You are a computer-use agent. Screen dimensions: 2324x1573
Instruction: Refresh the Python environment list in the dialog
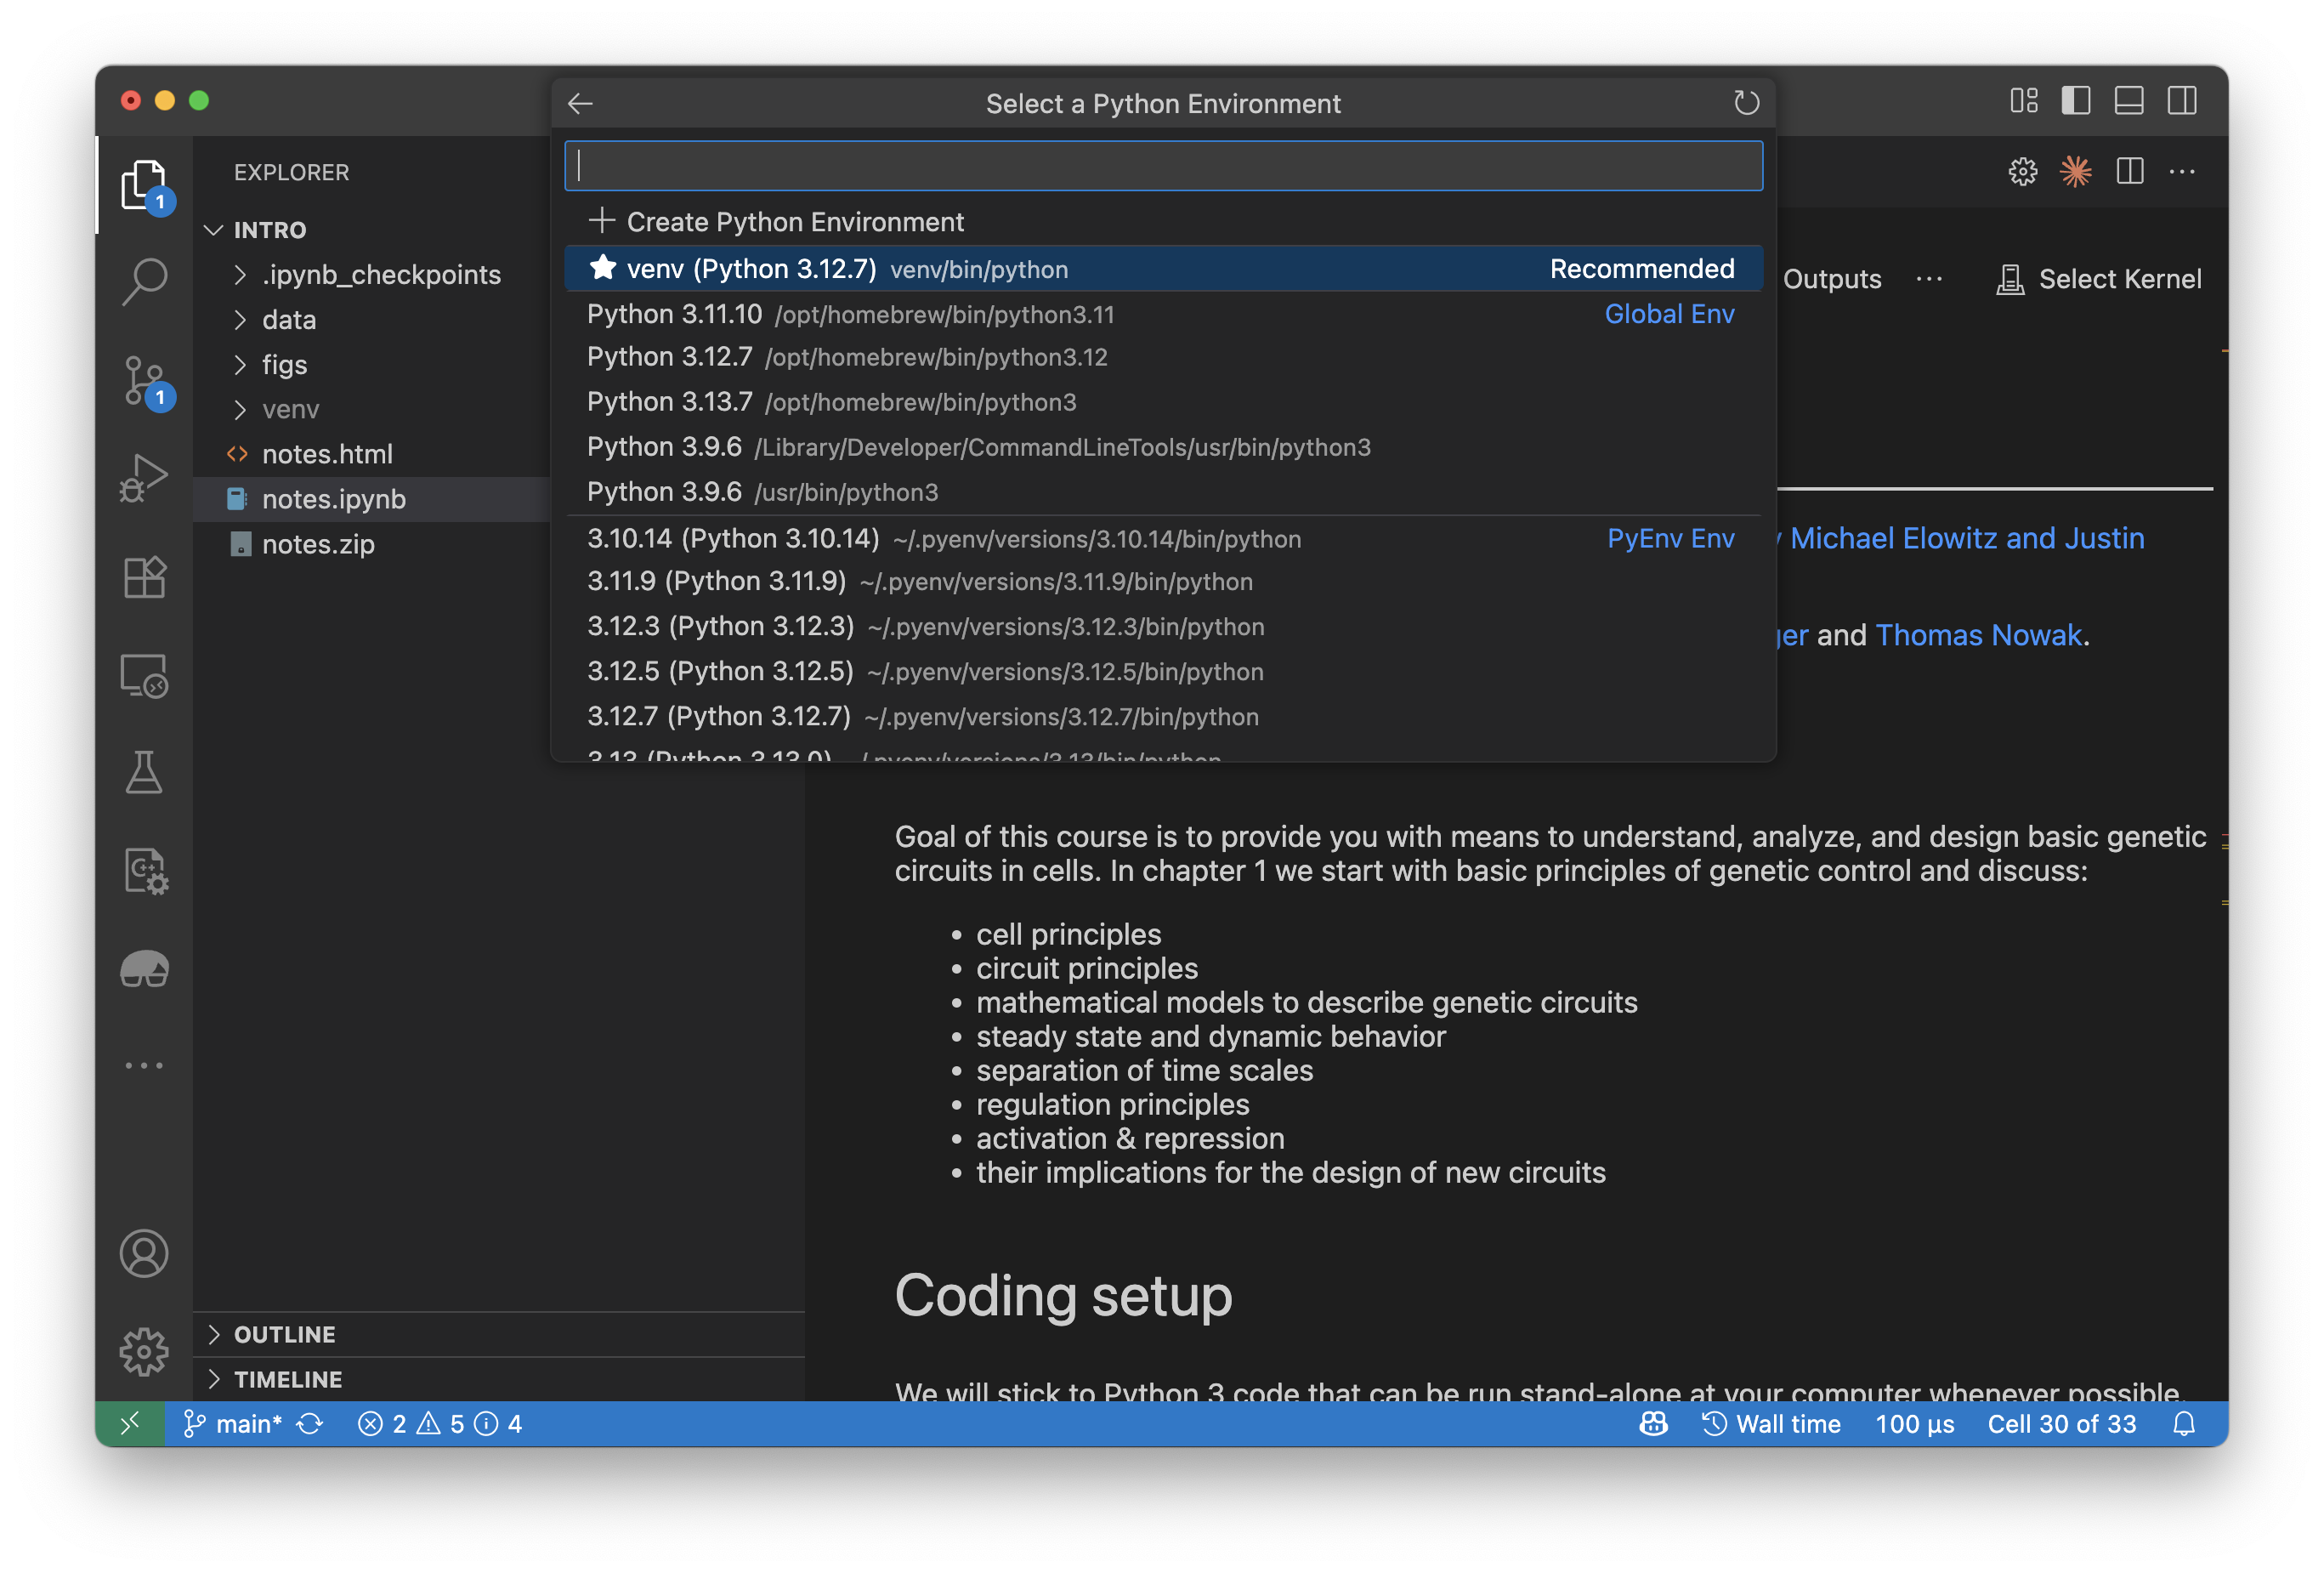pyautogui.click(x=1746, y=102)
